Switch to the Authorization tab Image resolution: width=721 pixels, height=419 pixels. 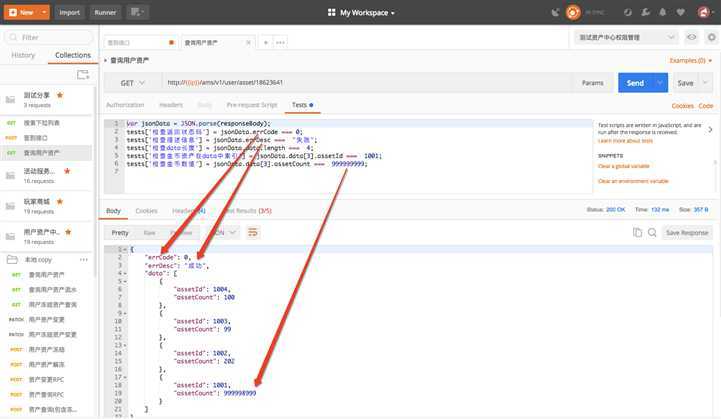pos(125,105)
